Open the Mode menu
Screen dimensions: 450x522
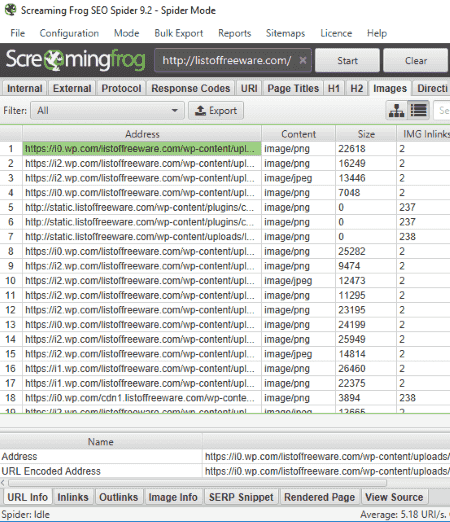coord(126,33)
